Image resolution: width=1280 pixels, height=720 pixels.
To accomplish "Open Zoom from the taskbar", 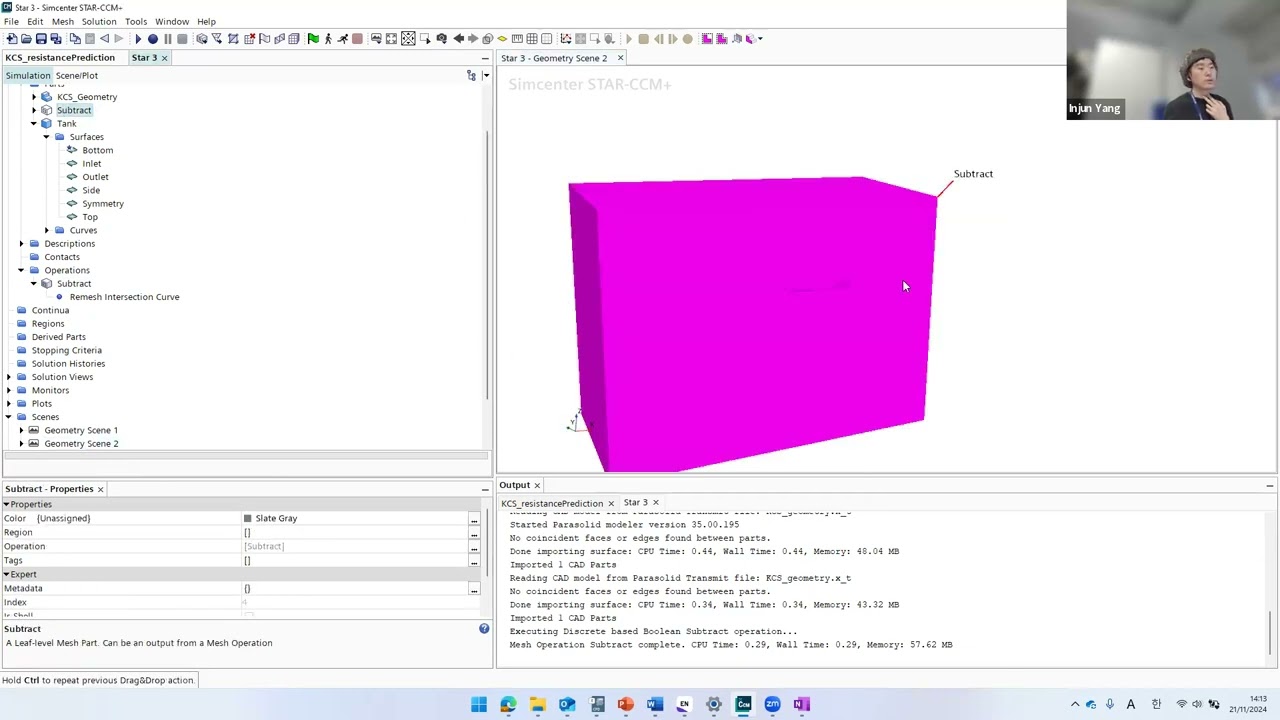I will tap(772, 704).
